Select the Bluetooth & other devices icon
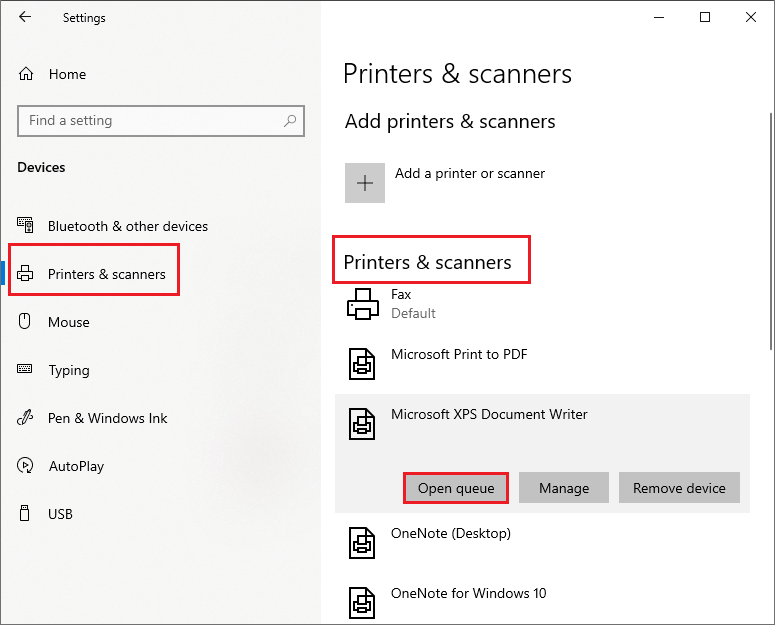The width and height of the screenshot is (775, 625). pos(25,225)
